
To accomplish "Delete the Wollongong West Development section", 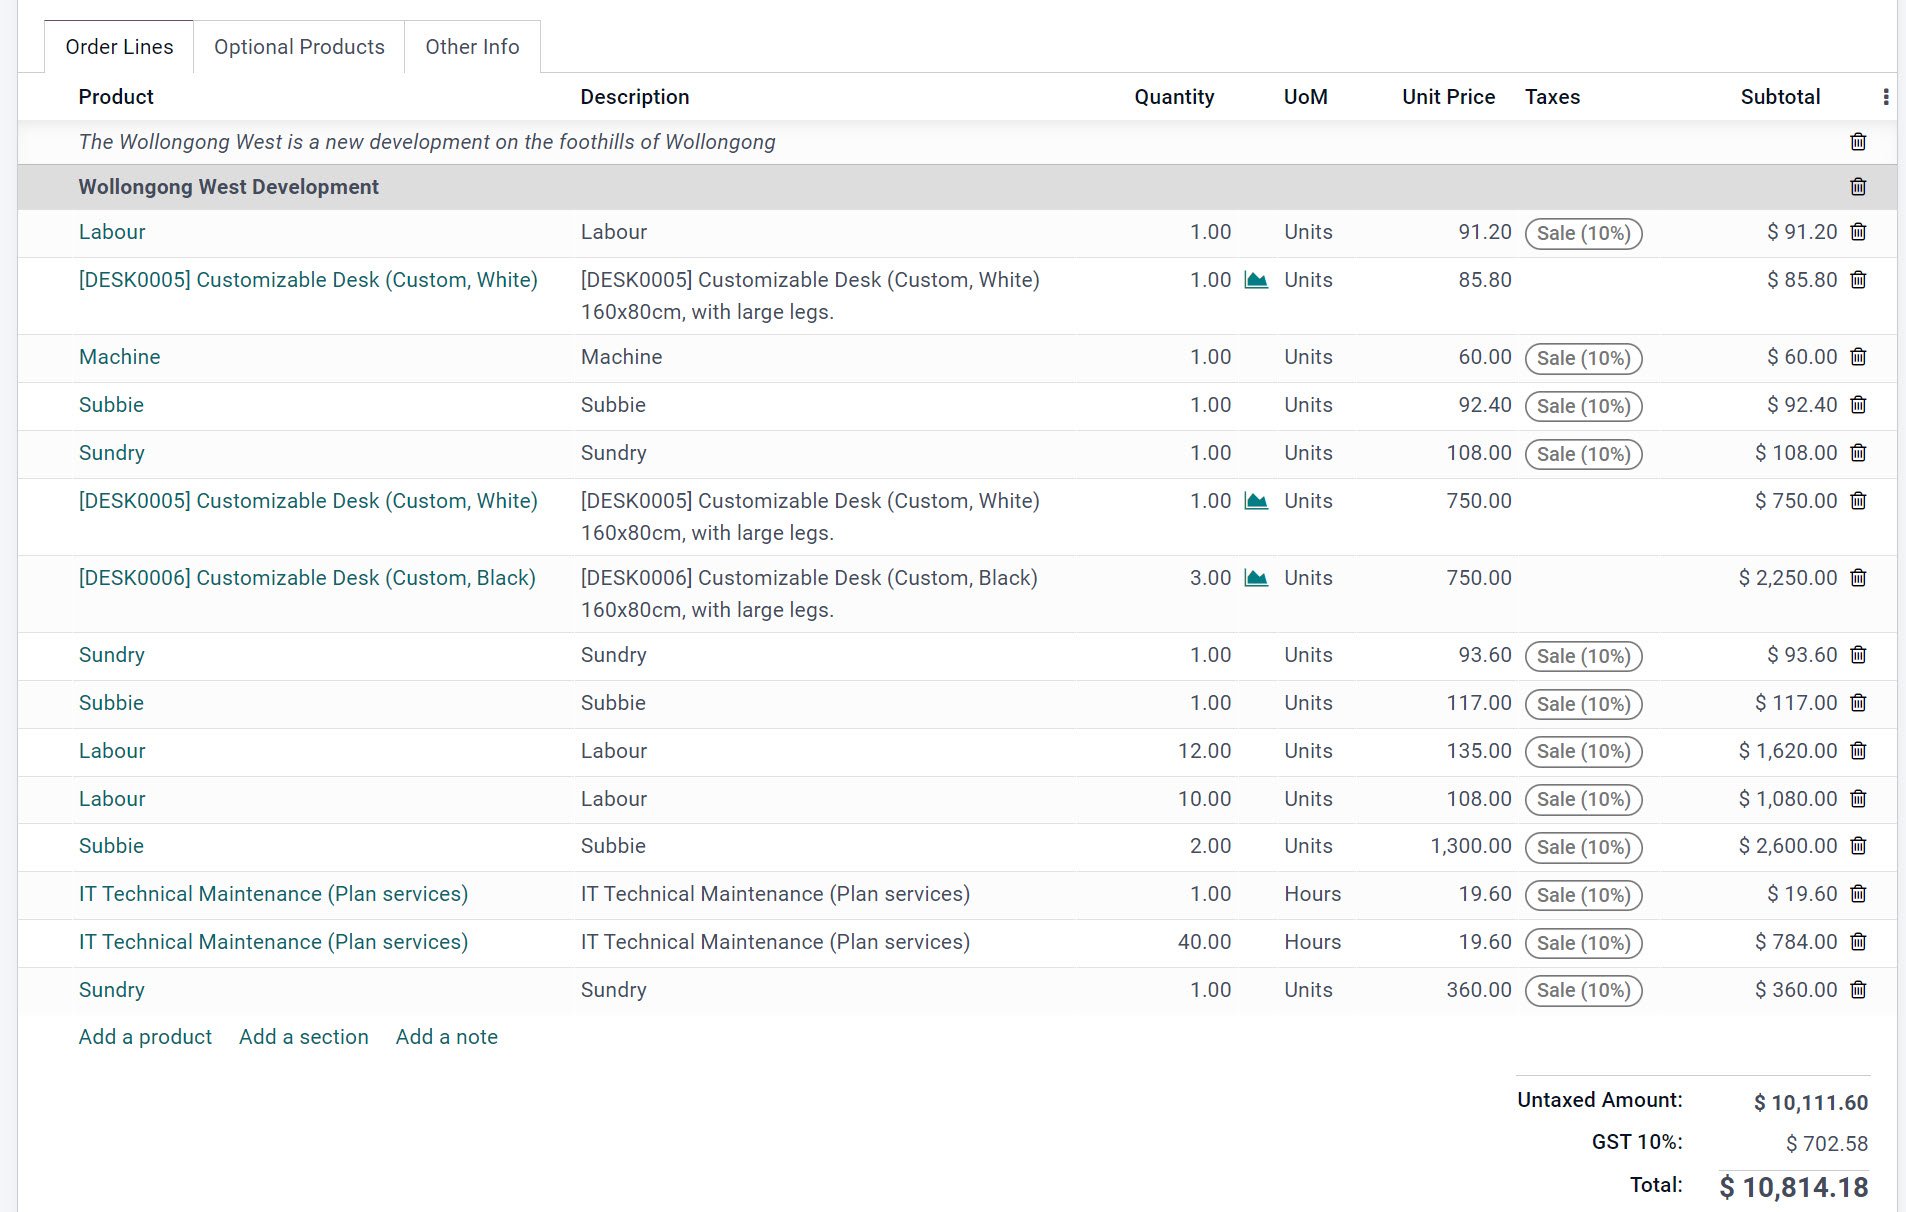I will 1858,187.
